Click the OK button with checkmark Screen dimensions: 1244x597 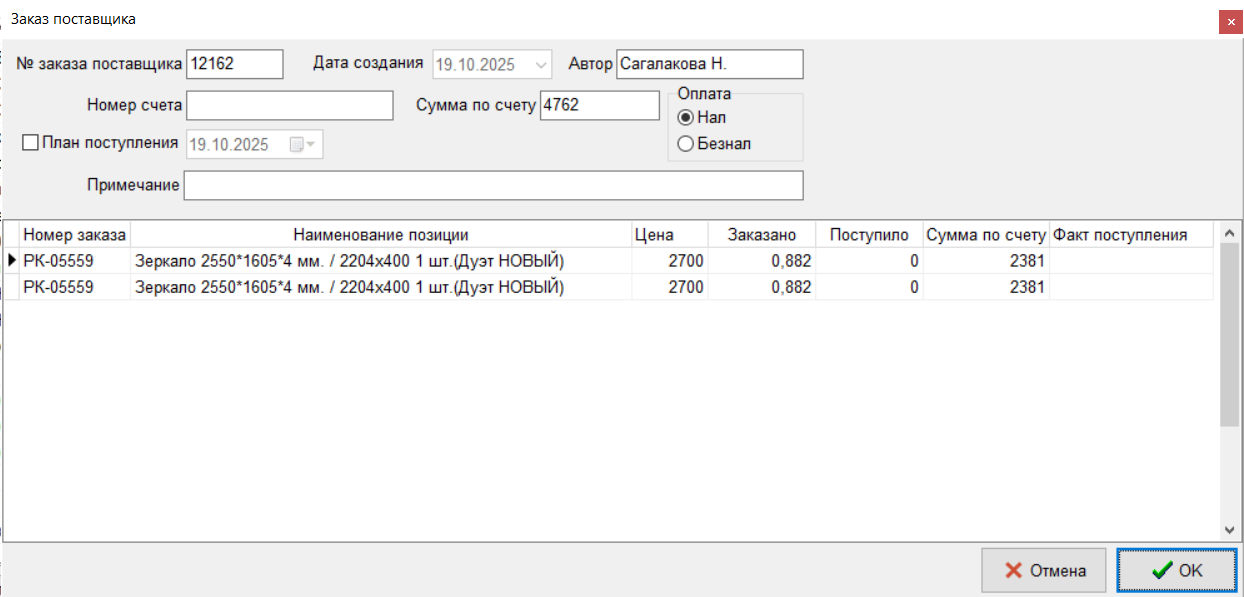[x=1176, y=570]
